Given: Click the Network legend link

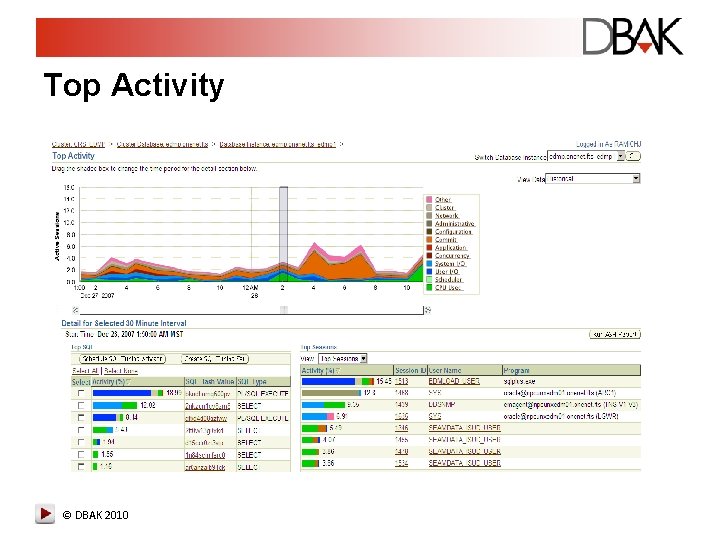Looking at the screenshot, I should coord(447,215).
